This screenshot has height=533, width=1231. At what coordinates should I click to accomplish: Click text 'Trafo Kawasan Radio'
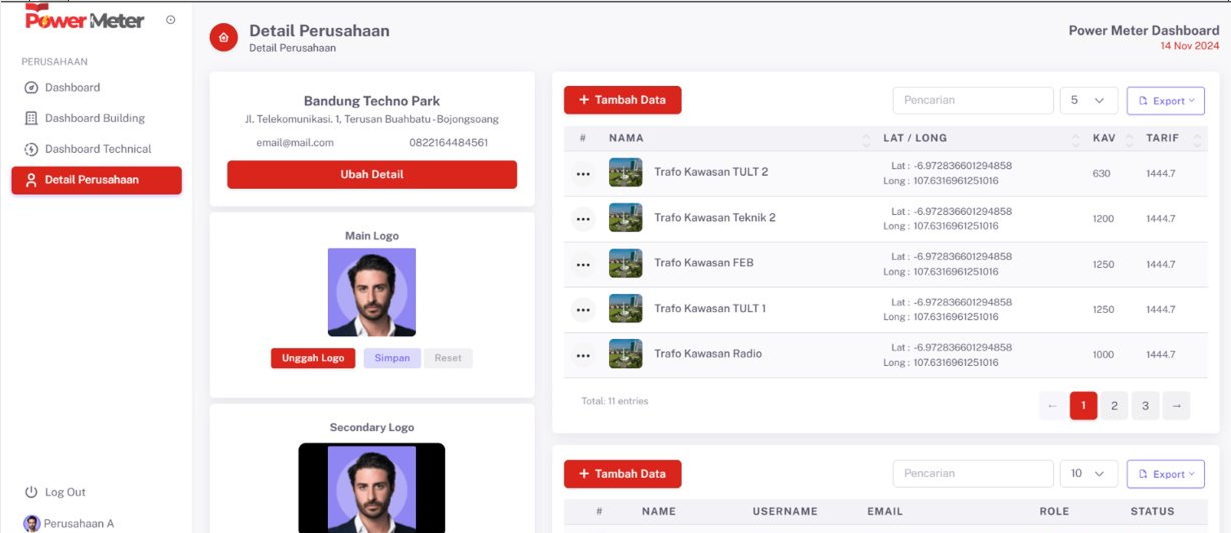[708, 354]
